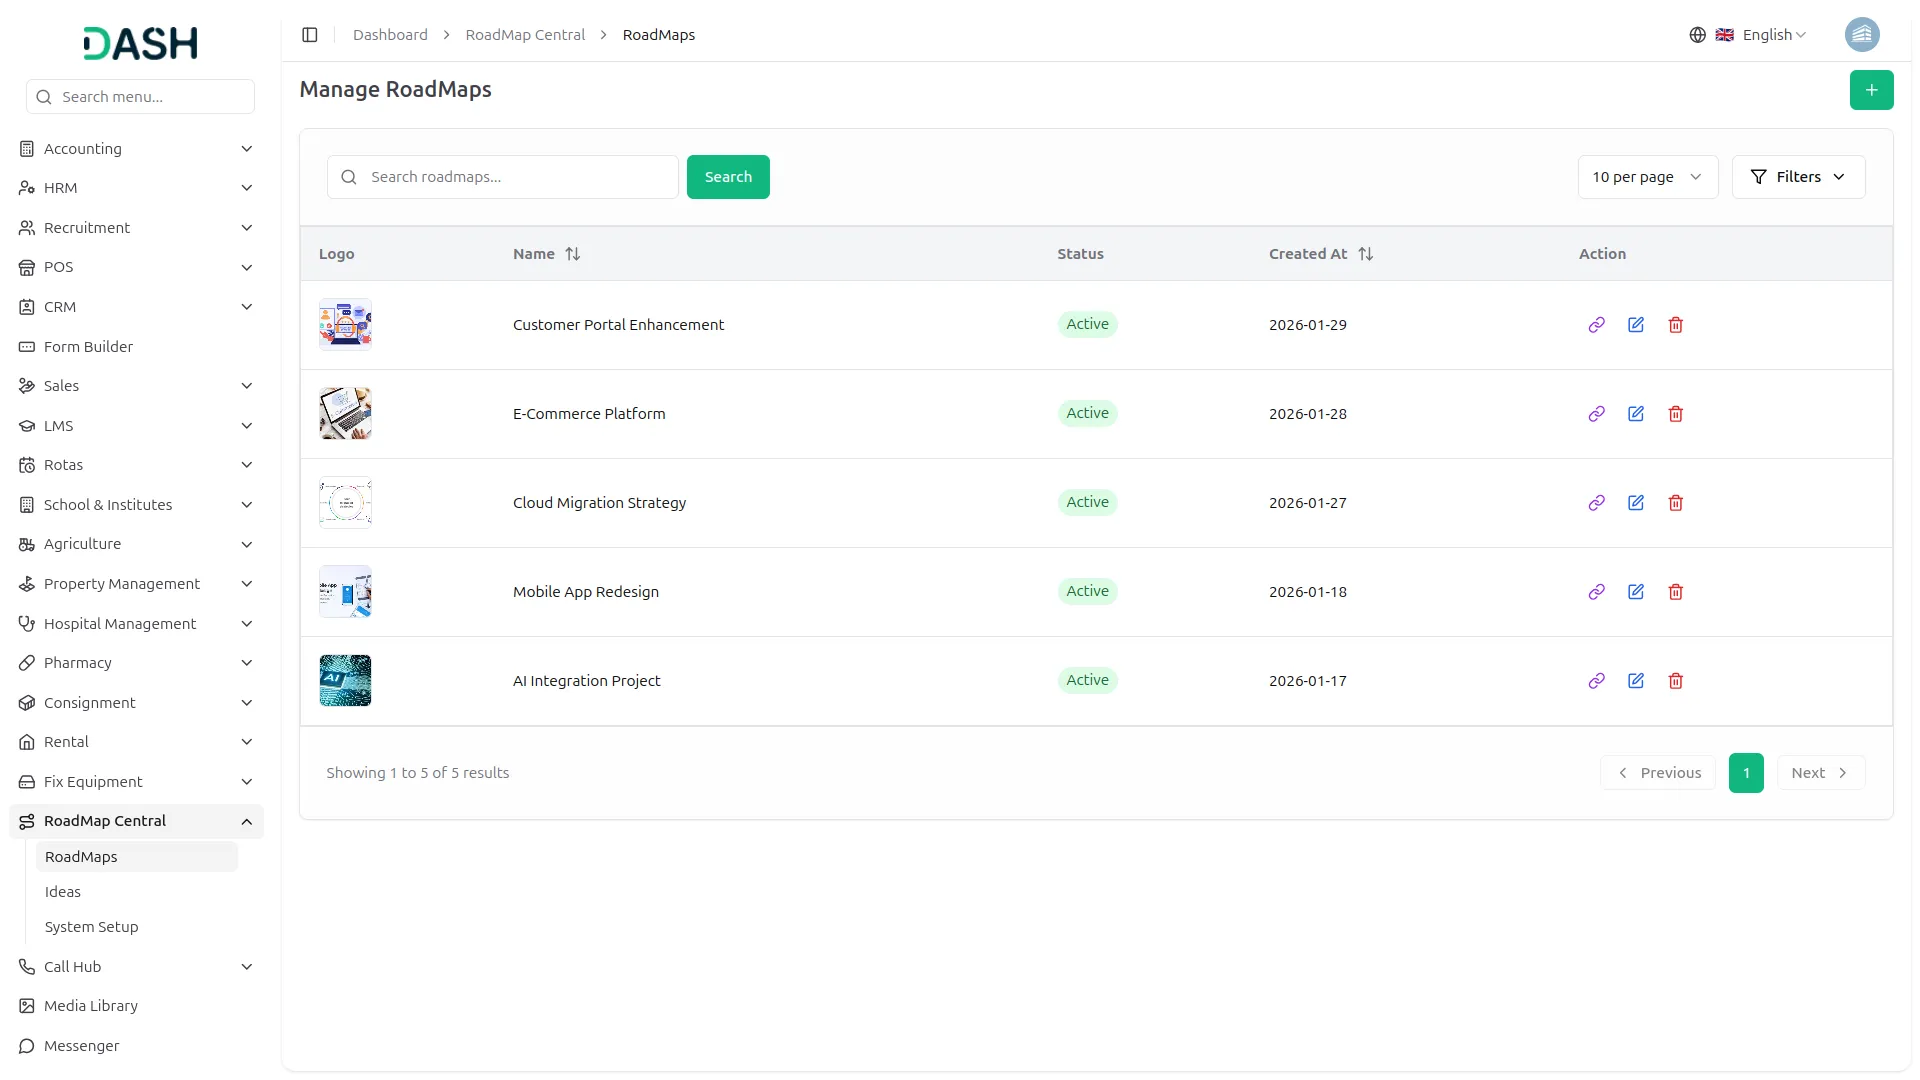Image resolution: width=1920 pixels, height=1080 pixels.
Task: Navigate to Dashboard via the breadcrumb link
Action: (x=389, y=34)
